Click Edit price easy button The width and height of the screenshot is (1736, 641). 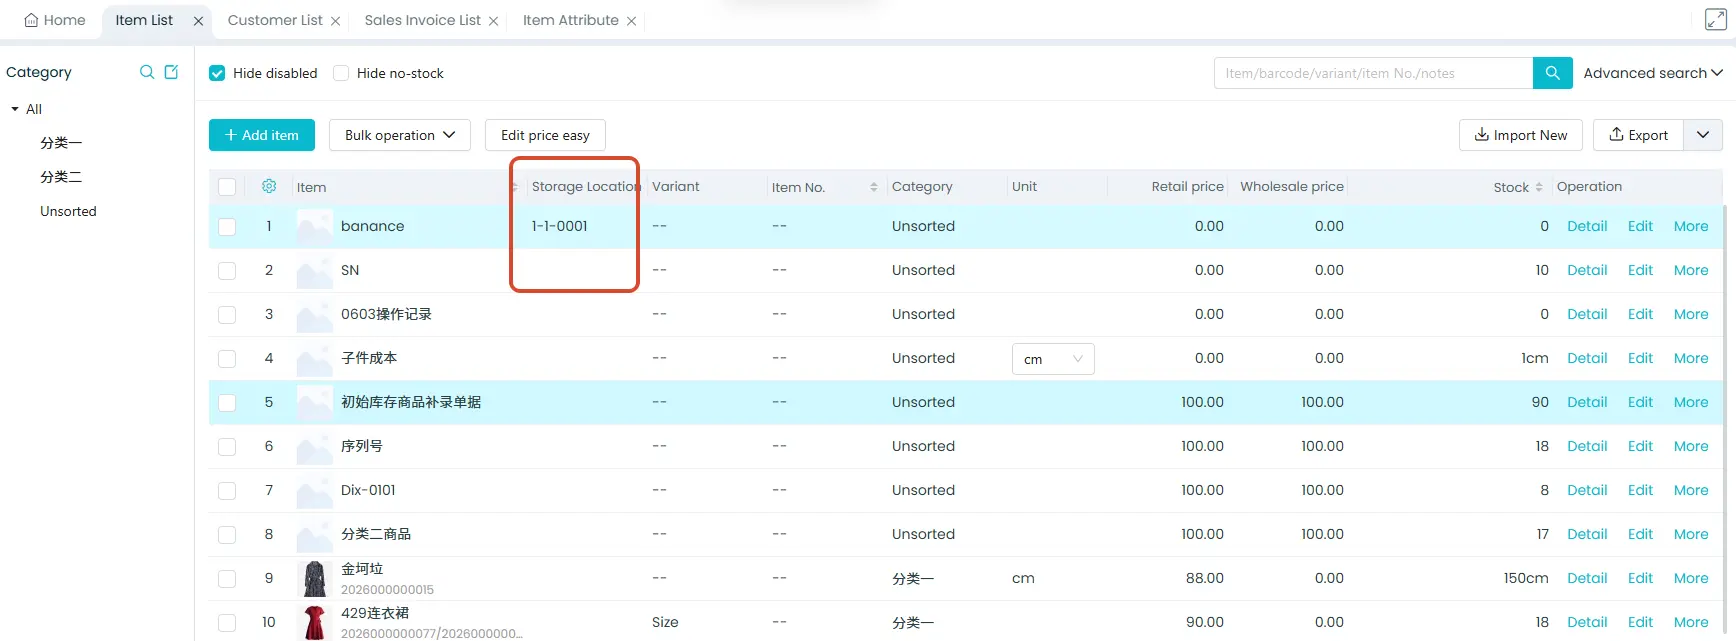545,135
